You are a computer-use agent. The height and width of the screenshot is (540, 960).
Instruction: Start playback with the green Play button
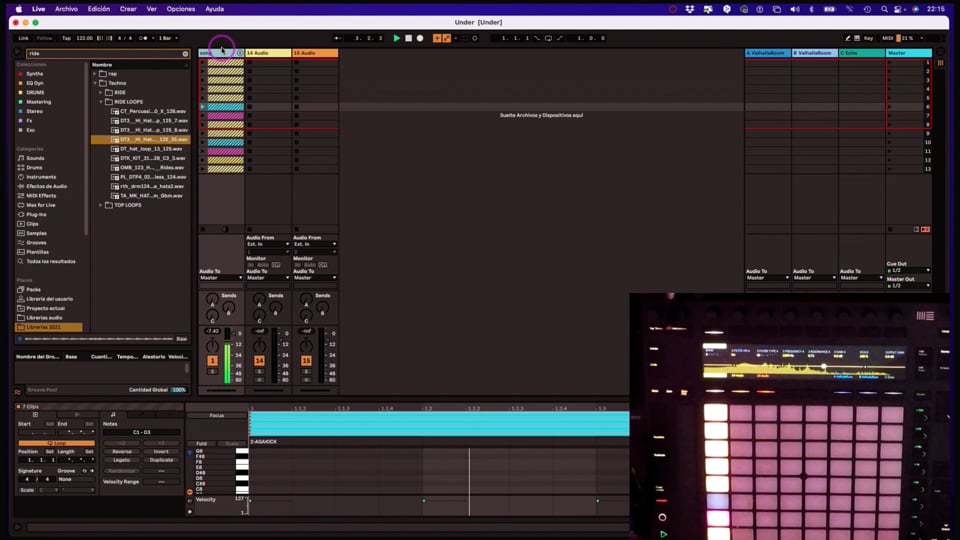pyautogui.click(x=396, y=38)
